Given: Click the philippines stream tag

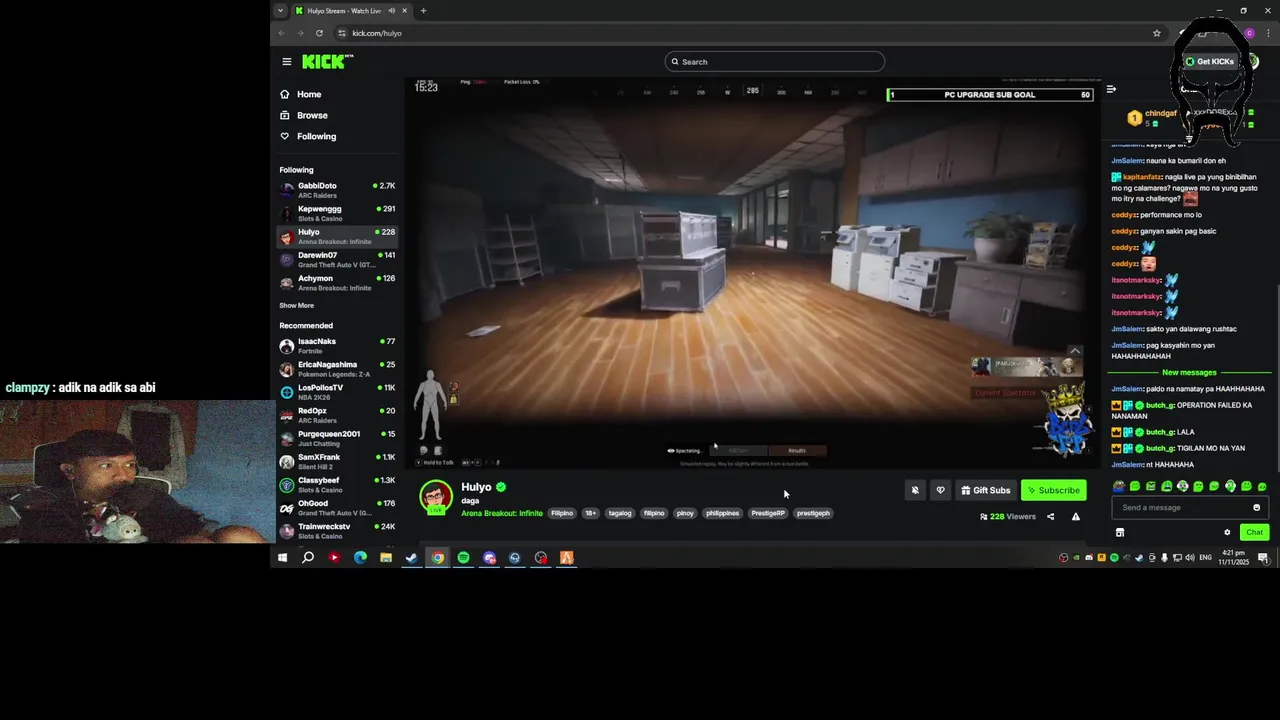Looking at the screenshot, I should click(722, 513).
